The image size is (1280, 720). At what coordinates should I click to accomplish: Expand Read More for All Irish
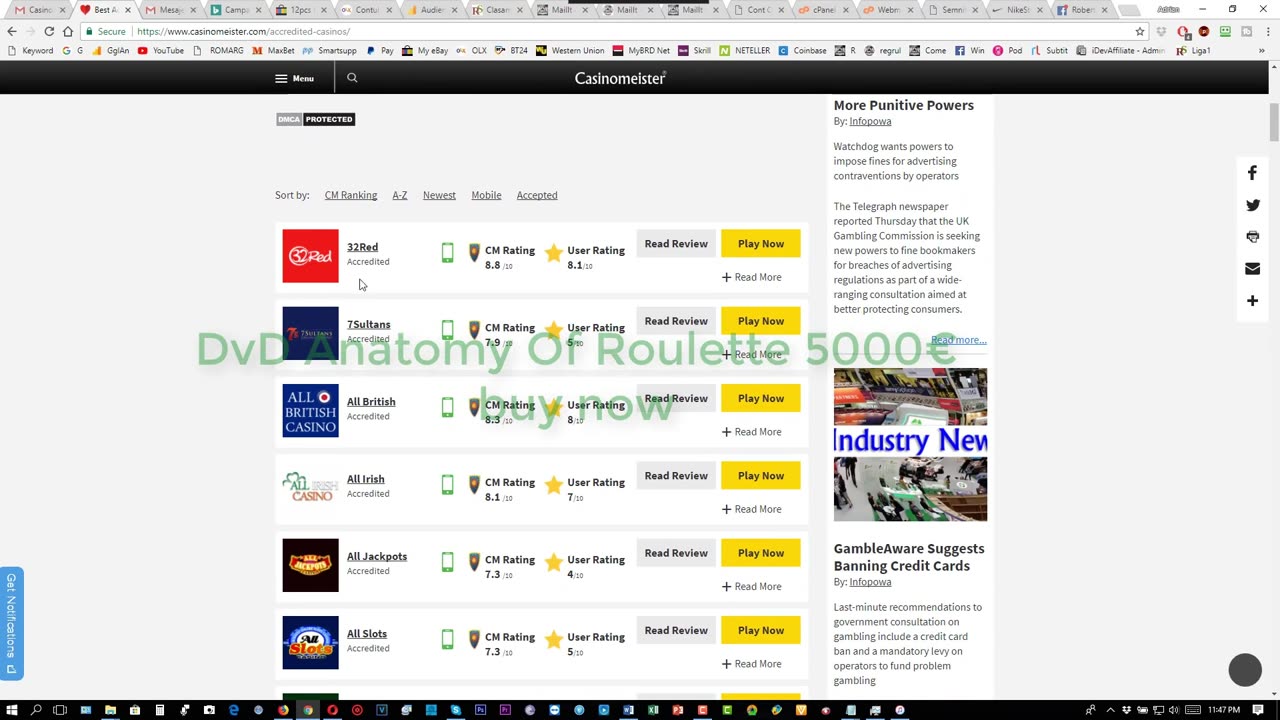click(x=752, y=509)
